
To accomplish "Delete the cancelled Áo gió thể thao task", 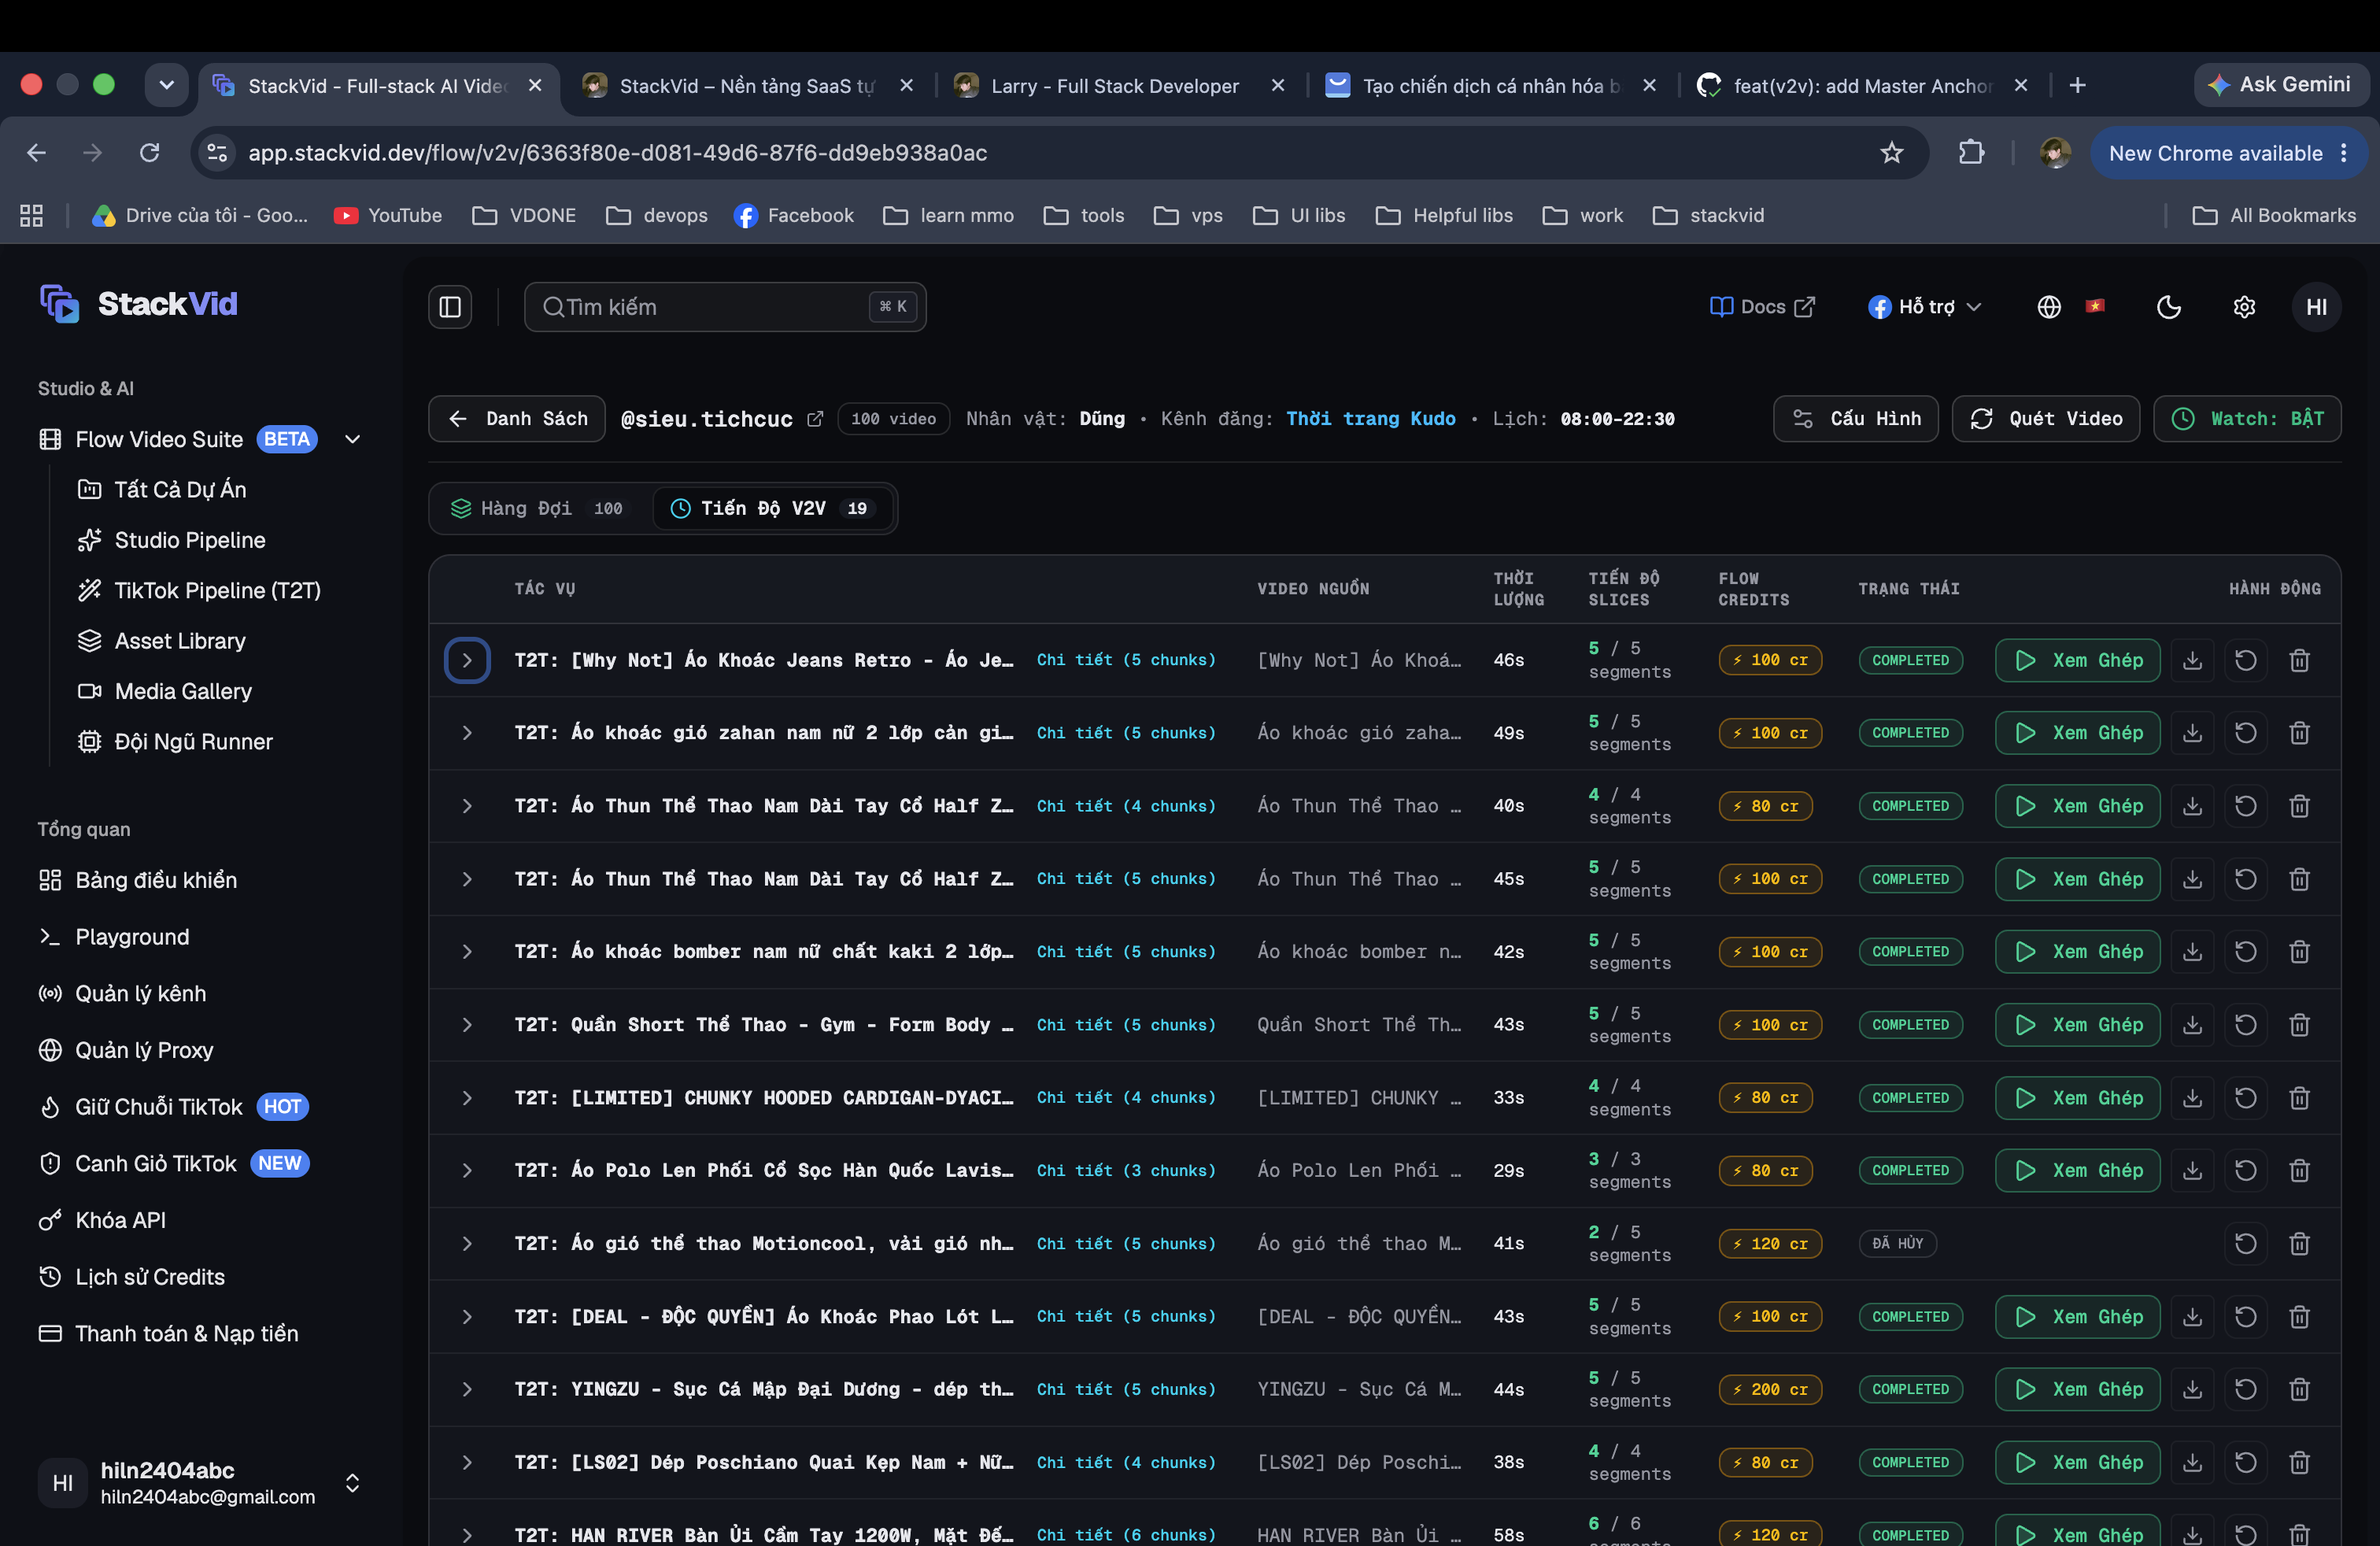I will coord(2299,1244).
